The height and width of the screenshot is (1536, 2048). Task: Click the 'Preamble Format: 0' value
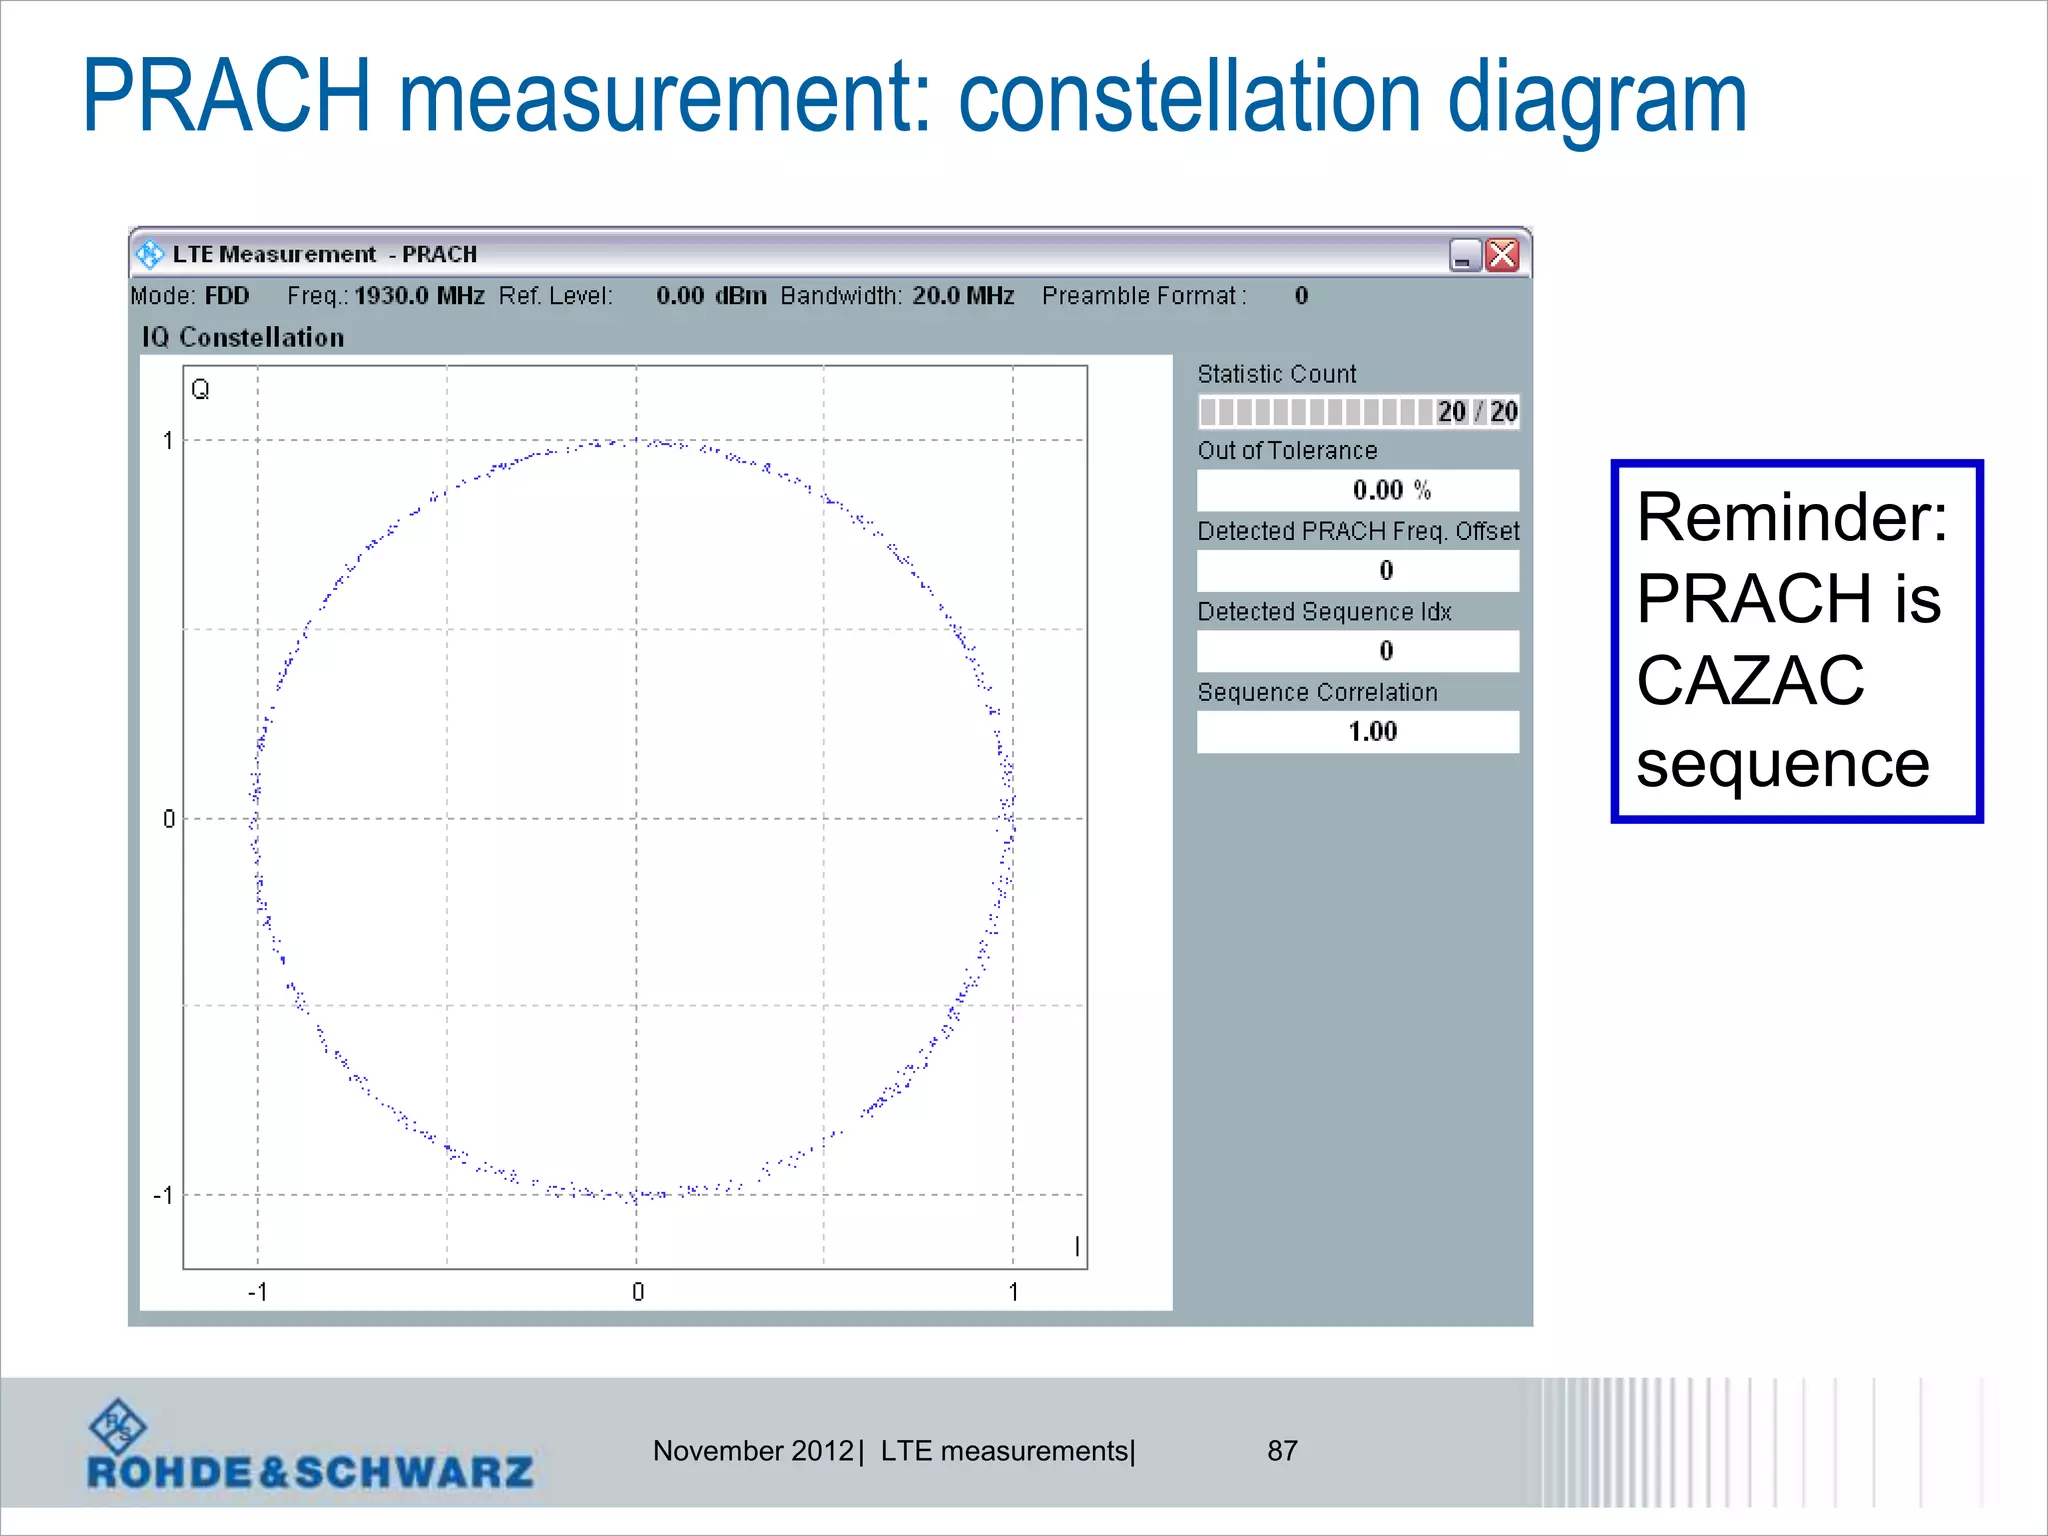(1175, 296)
